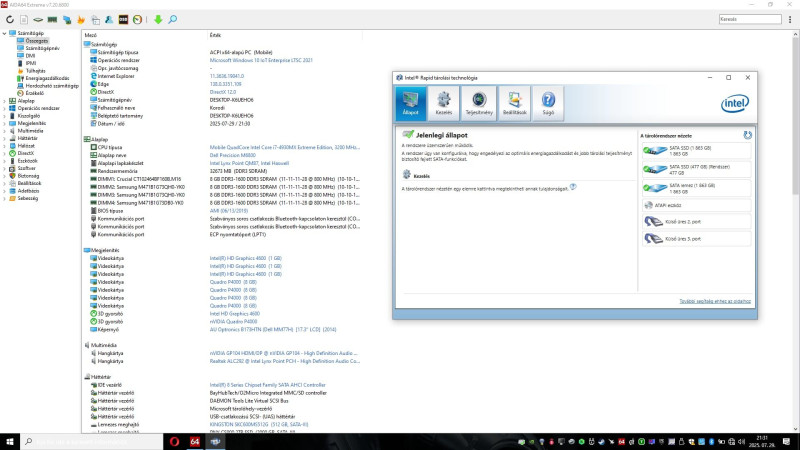
Task: Select Hordozható számítógép in the sidebar tree
Action: click(x=52, y=86)
